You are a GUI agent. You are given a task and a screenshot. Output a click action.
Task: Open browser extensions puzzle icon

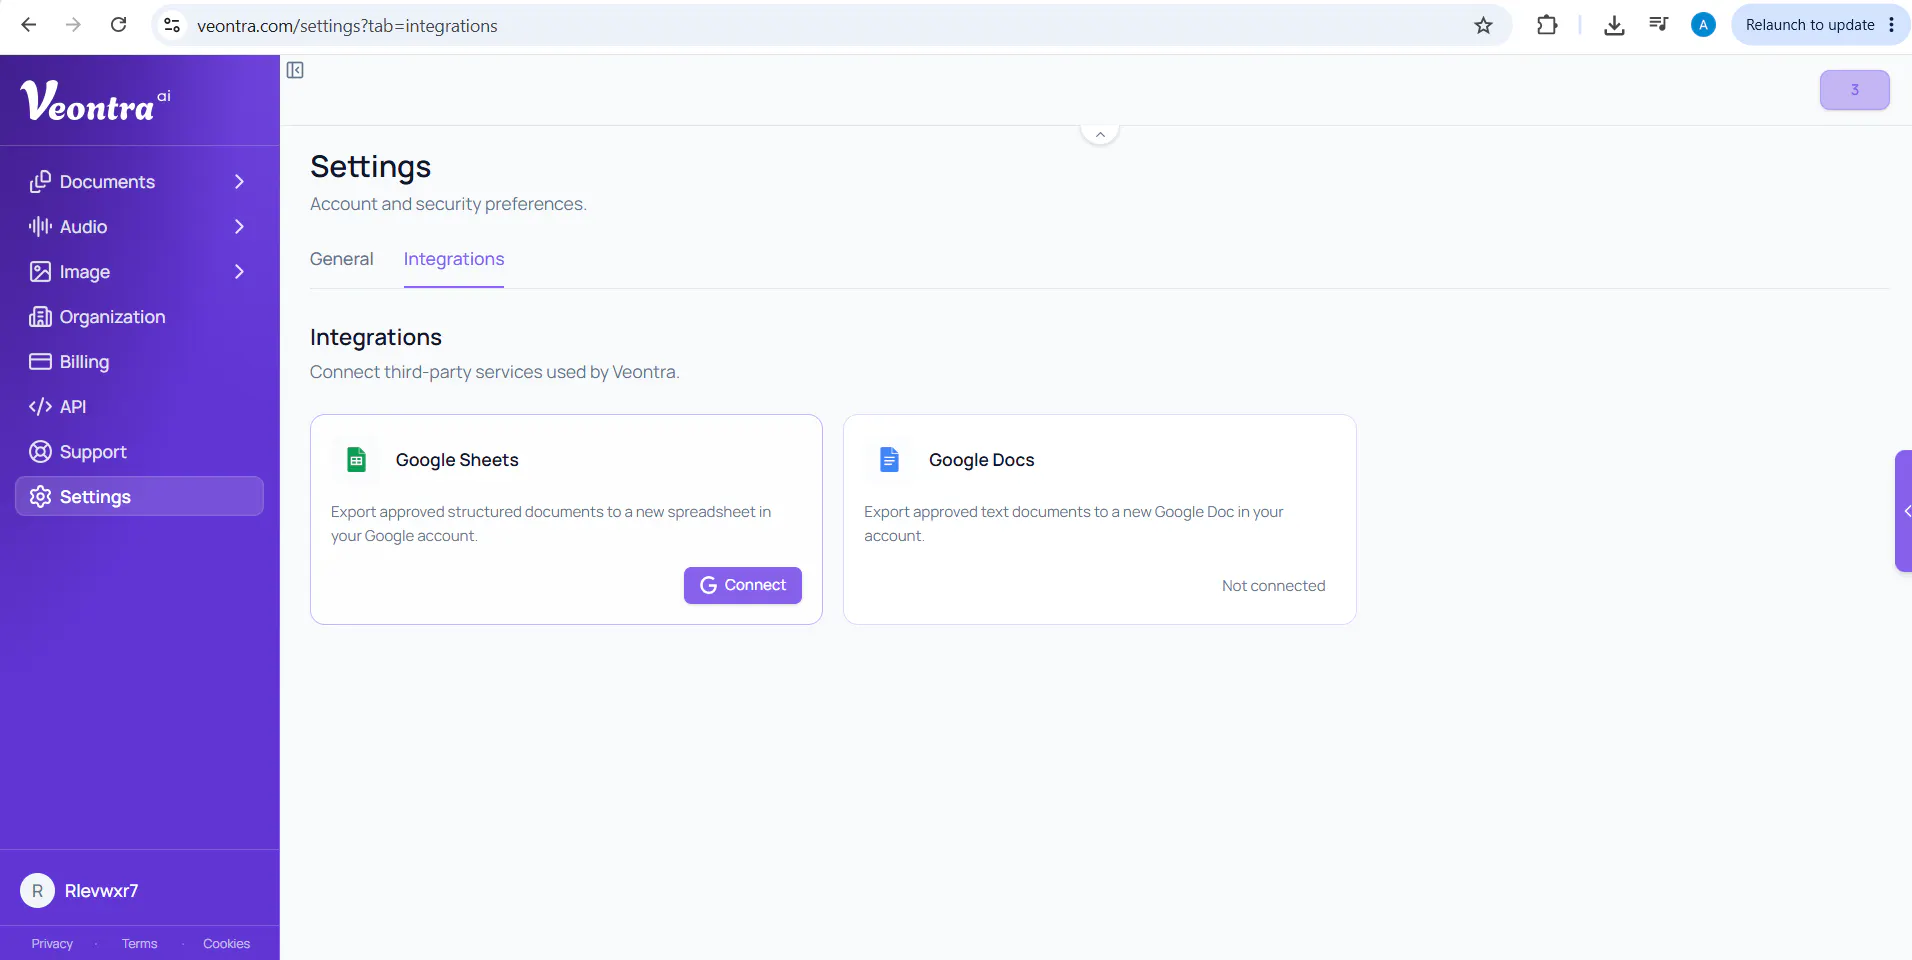[1547, 25]
